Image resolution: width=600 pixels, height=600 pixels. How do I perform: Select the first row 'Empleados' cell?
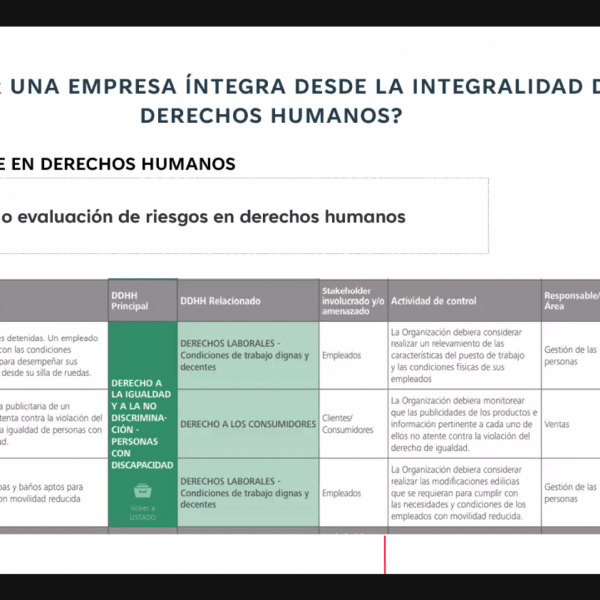pyautogui.click(x=342, y=354)
